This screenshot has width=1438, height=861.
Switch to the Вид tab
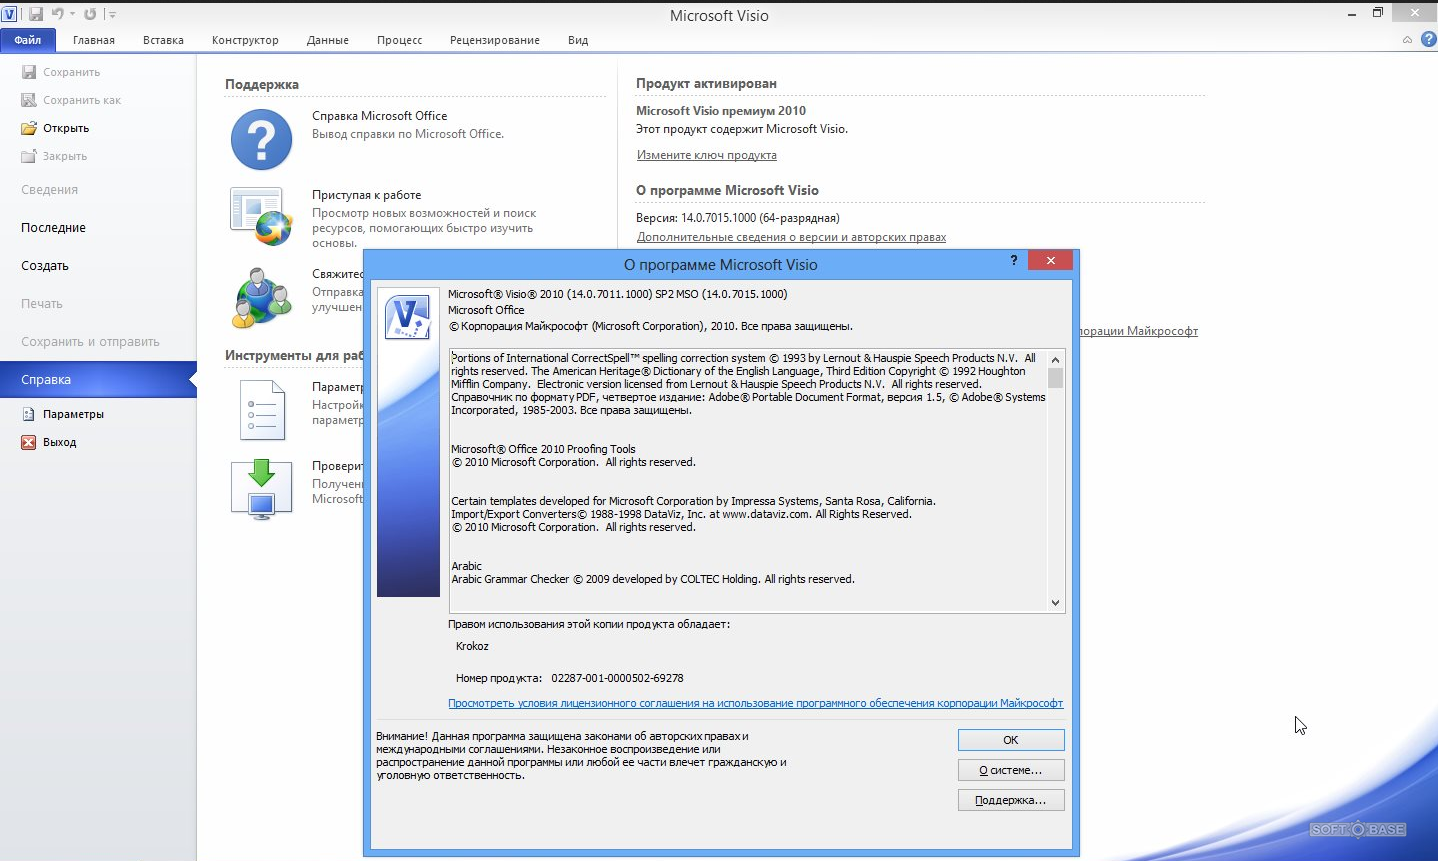(x=578, y=40)
